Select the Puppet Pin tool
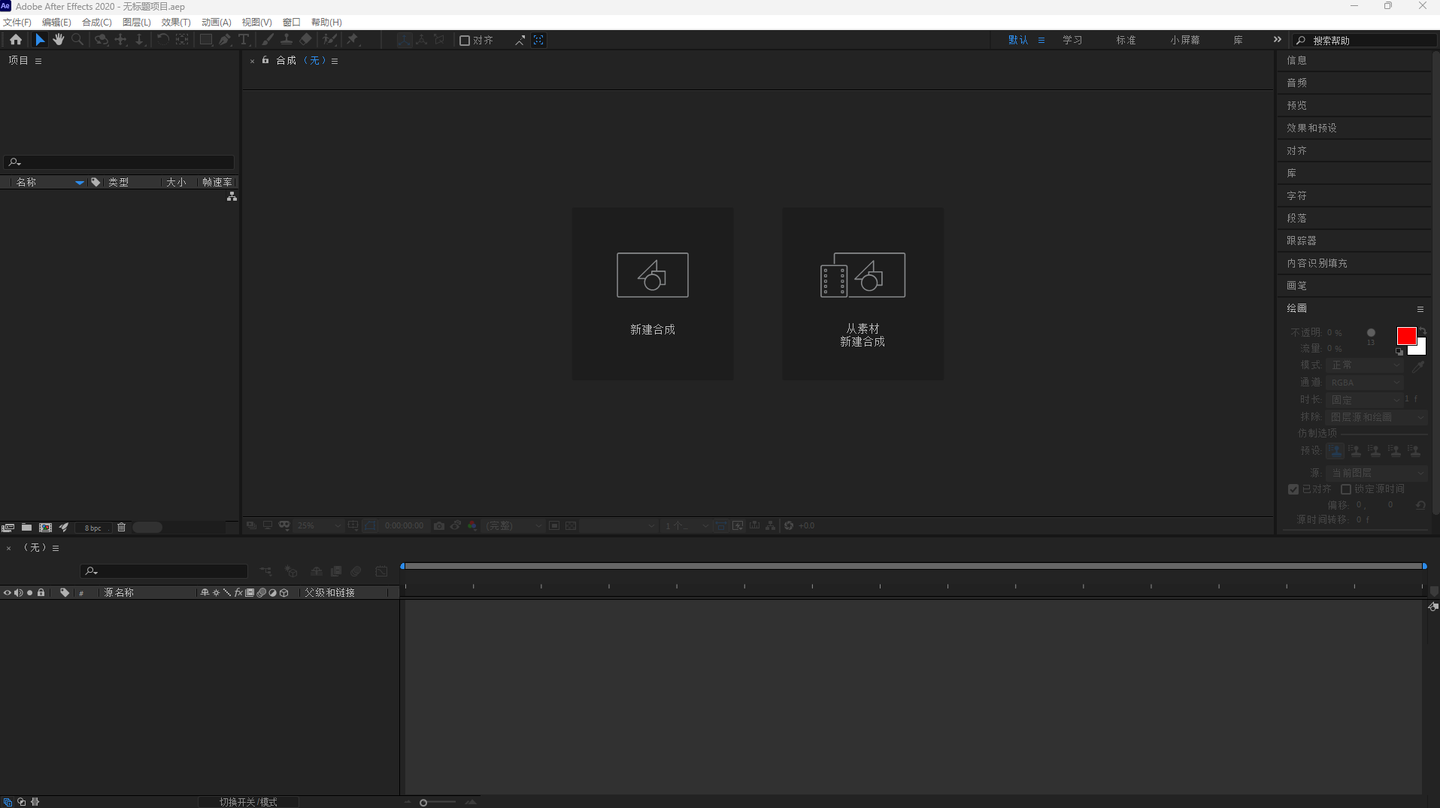 353,40
